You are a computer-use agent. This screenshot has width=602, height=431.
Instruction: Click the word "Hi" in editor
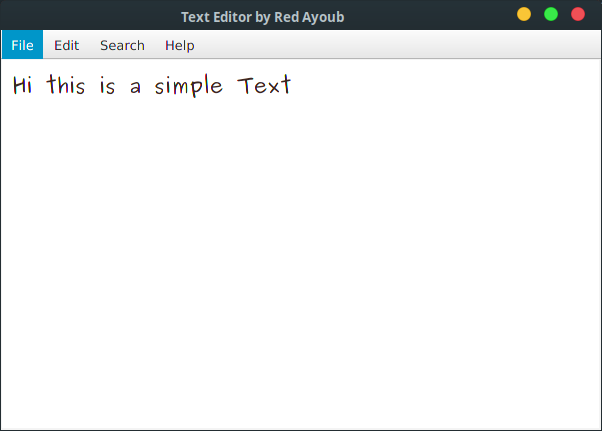pyautogui.click(x=22, y=85)
